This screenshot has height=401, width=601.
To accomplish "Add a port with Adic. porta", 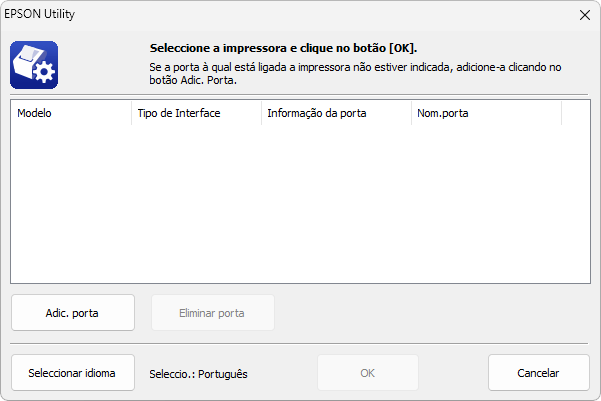I will click(73, 313).
